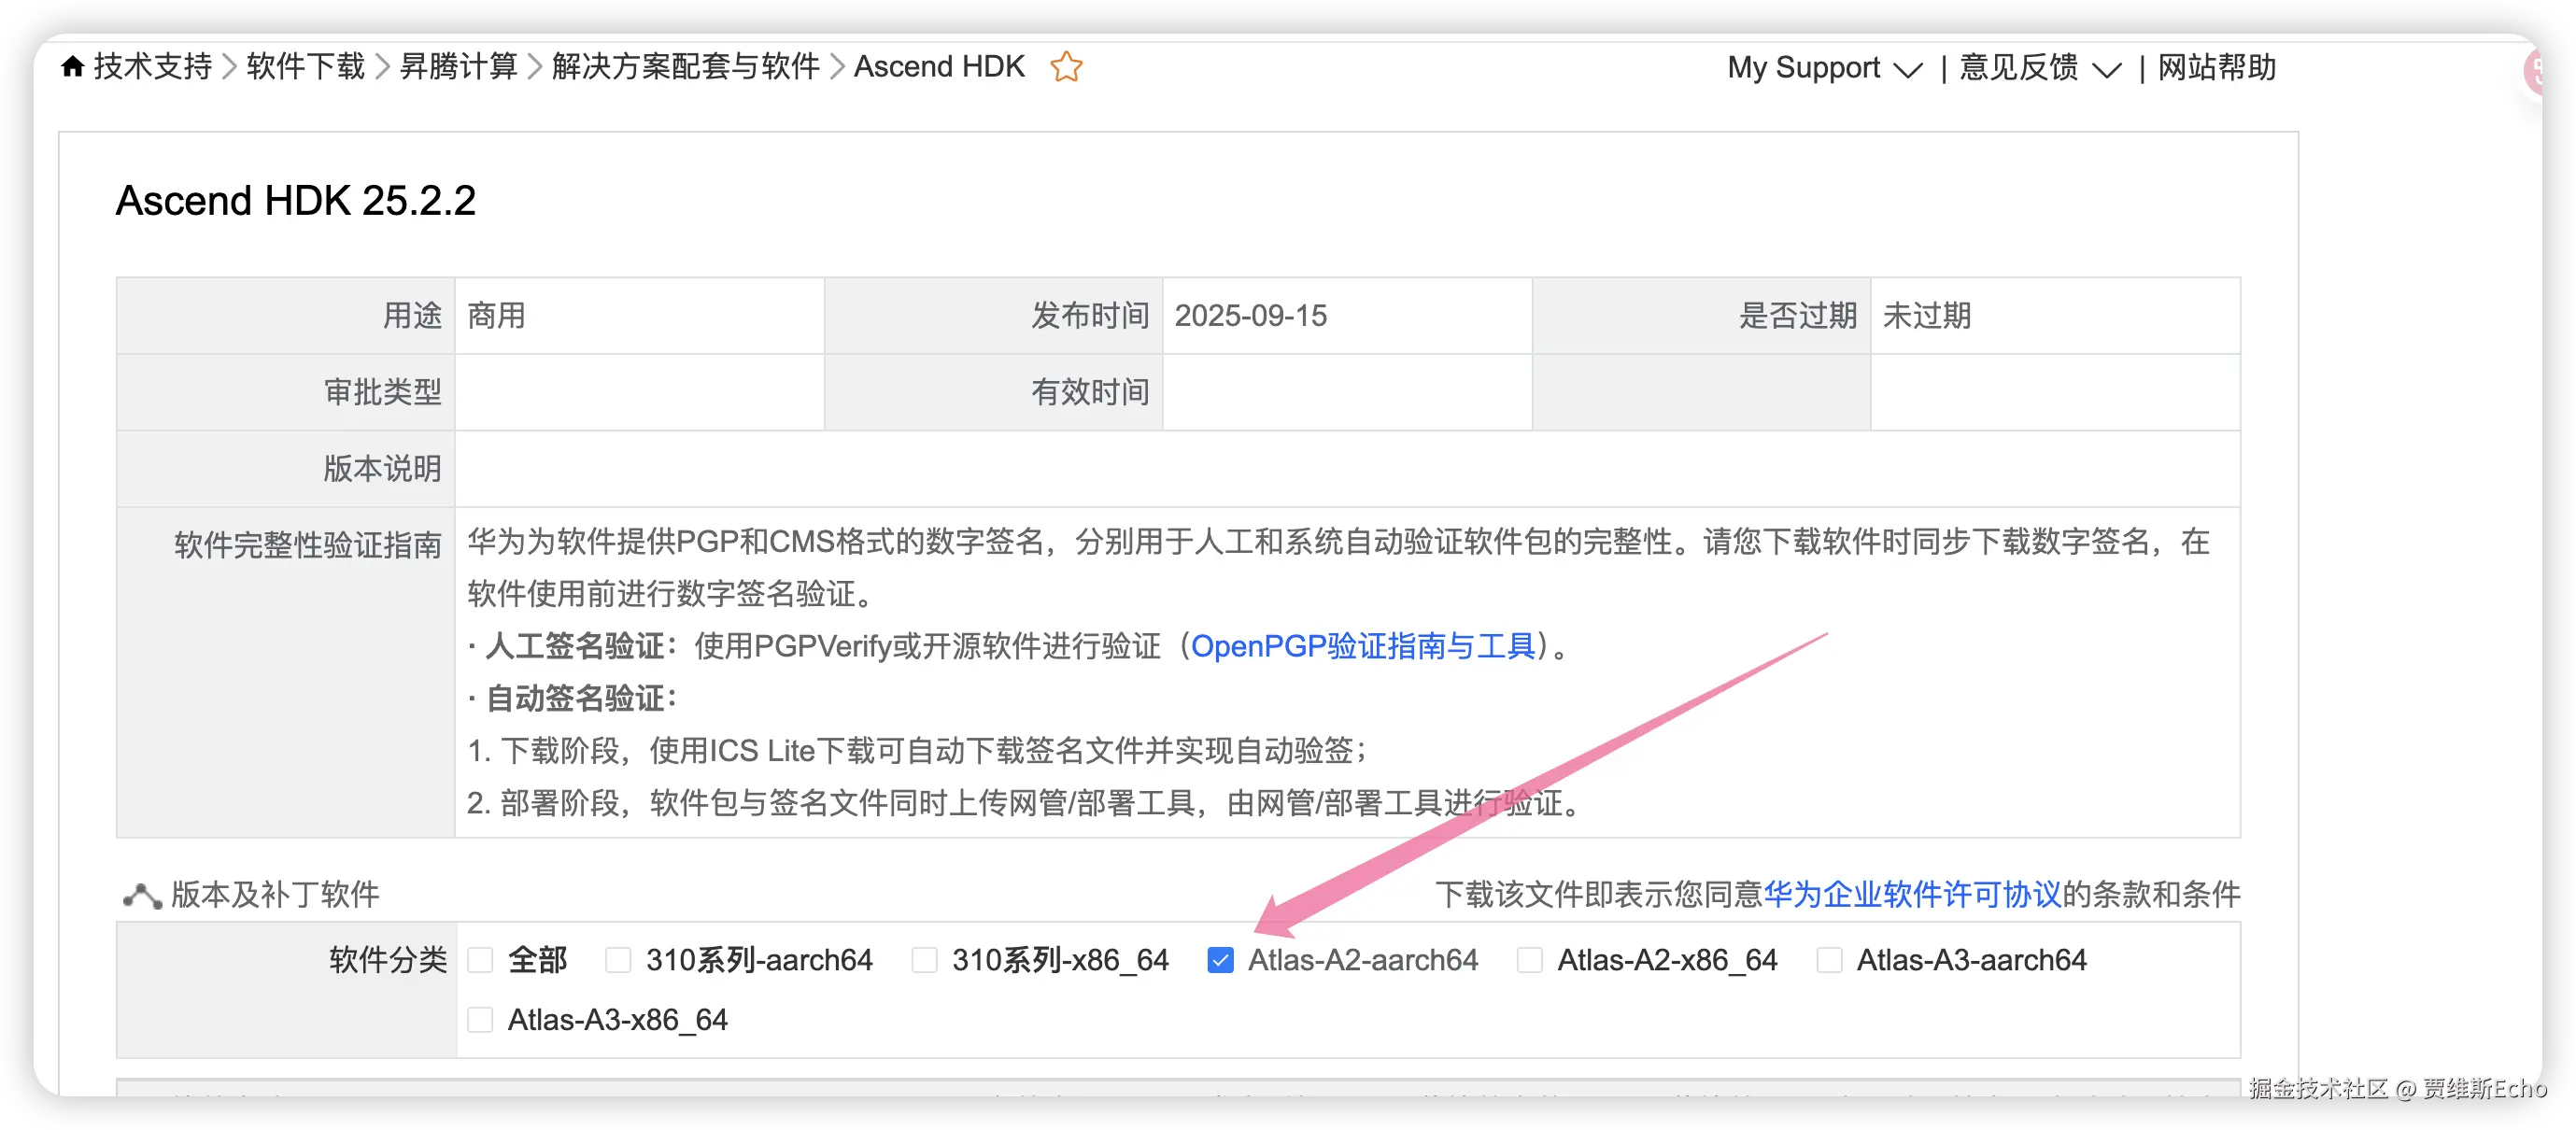Check the Atlas-A3-aarch64 checkbox
Image resolution: width=2576 pixels, height=1130 pixels.
(x=1829, y=960)
